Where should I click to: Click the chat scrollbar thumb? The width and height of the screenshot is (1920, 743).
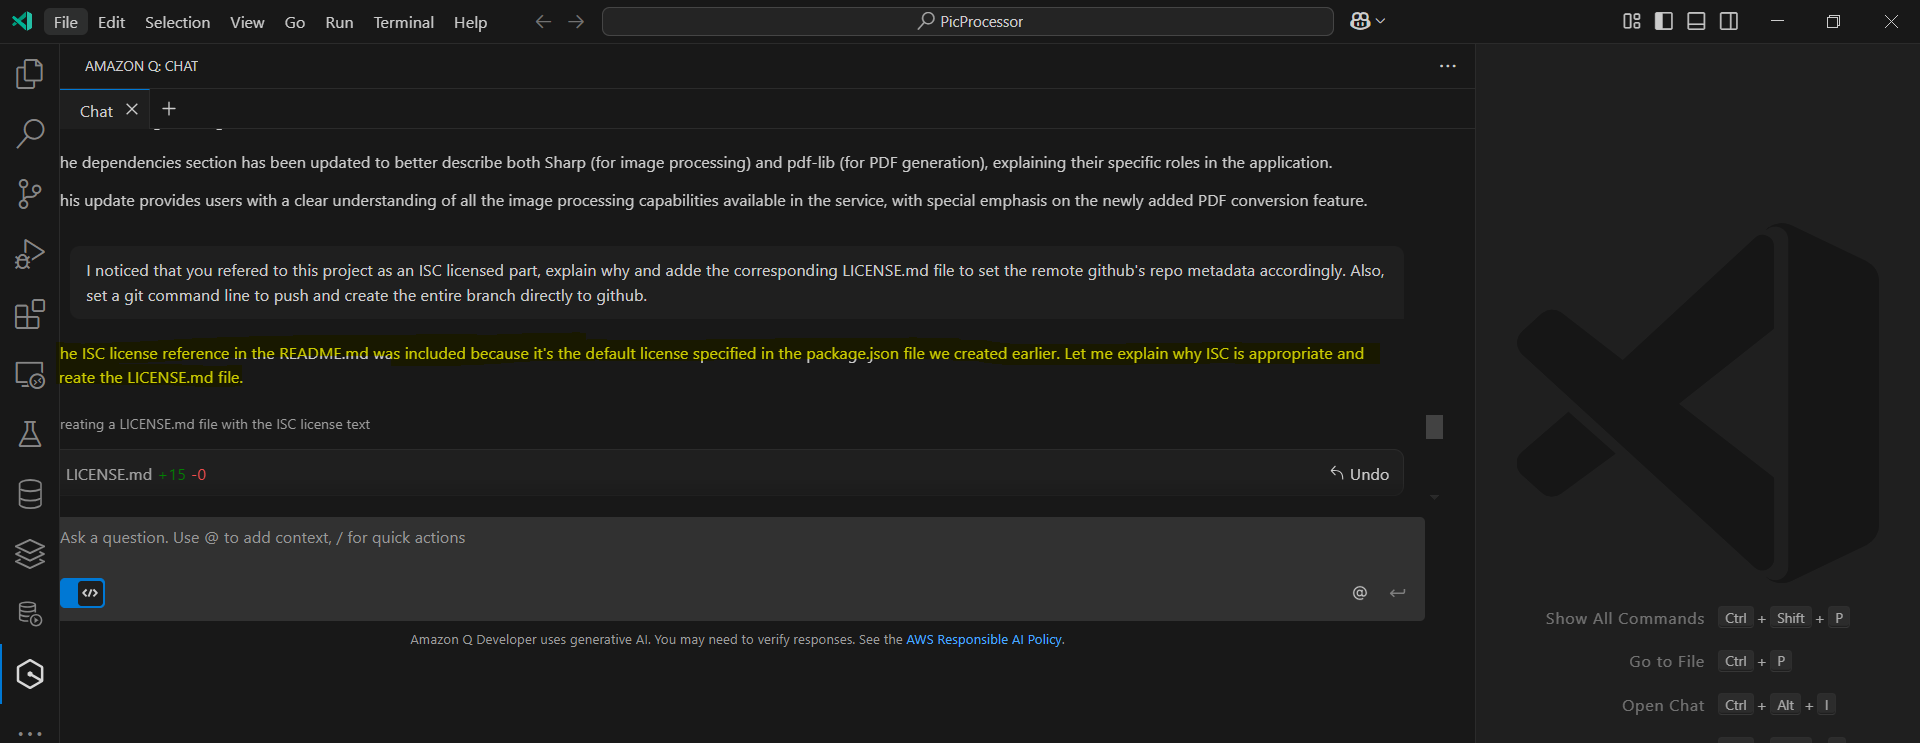(1434, 427)
